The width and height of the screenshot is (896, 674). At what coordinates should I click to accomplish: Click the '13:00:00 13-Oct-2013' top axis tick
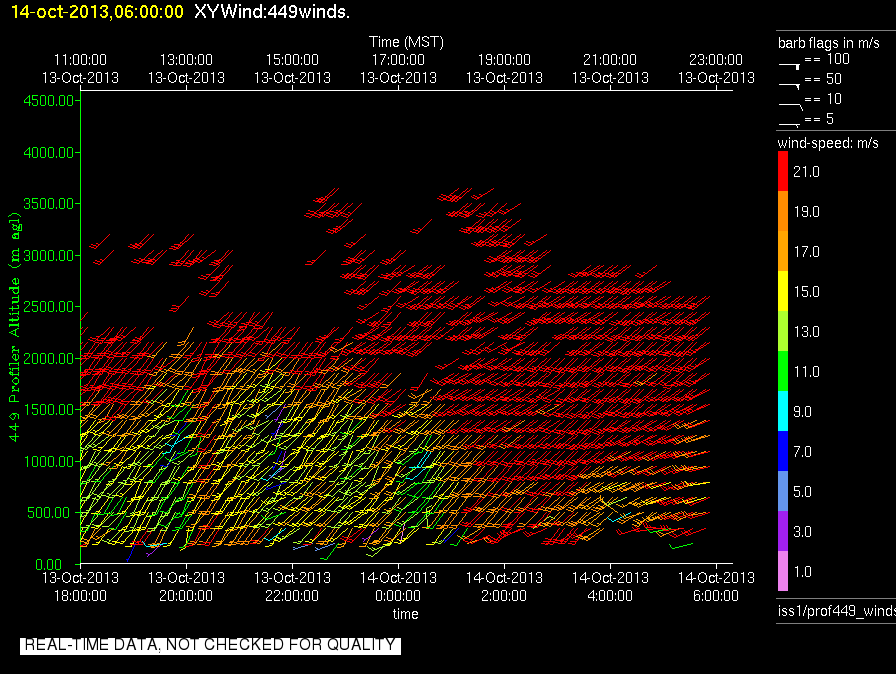point(186,69)
